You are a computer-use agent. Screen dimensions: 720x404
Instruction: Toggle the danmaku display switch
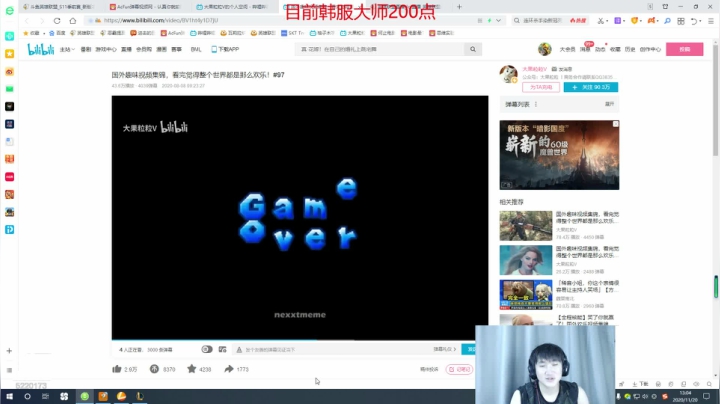pos(207,349)
